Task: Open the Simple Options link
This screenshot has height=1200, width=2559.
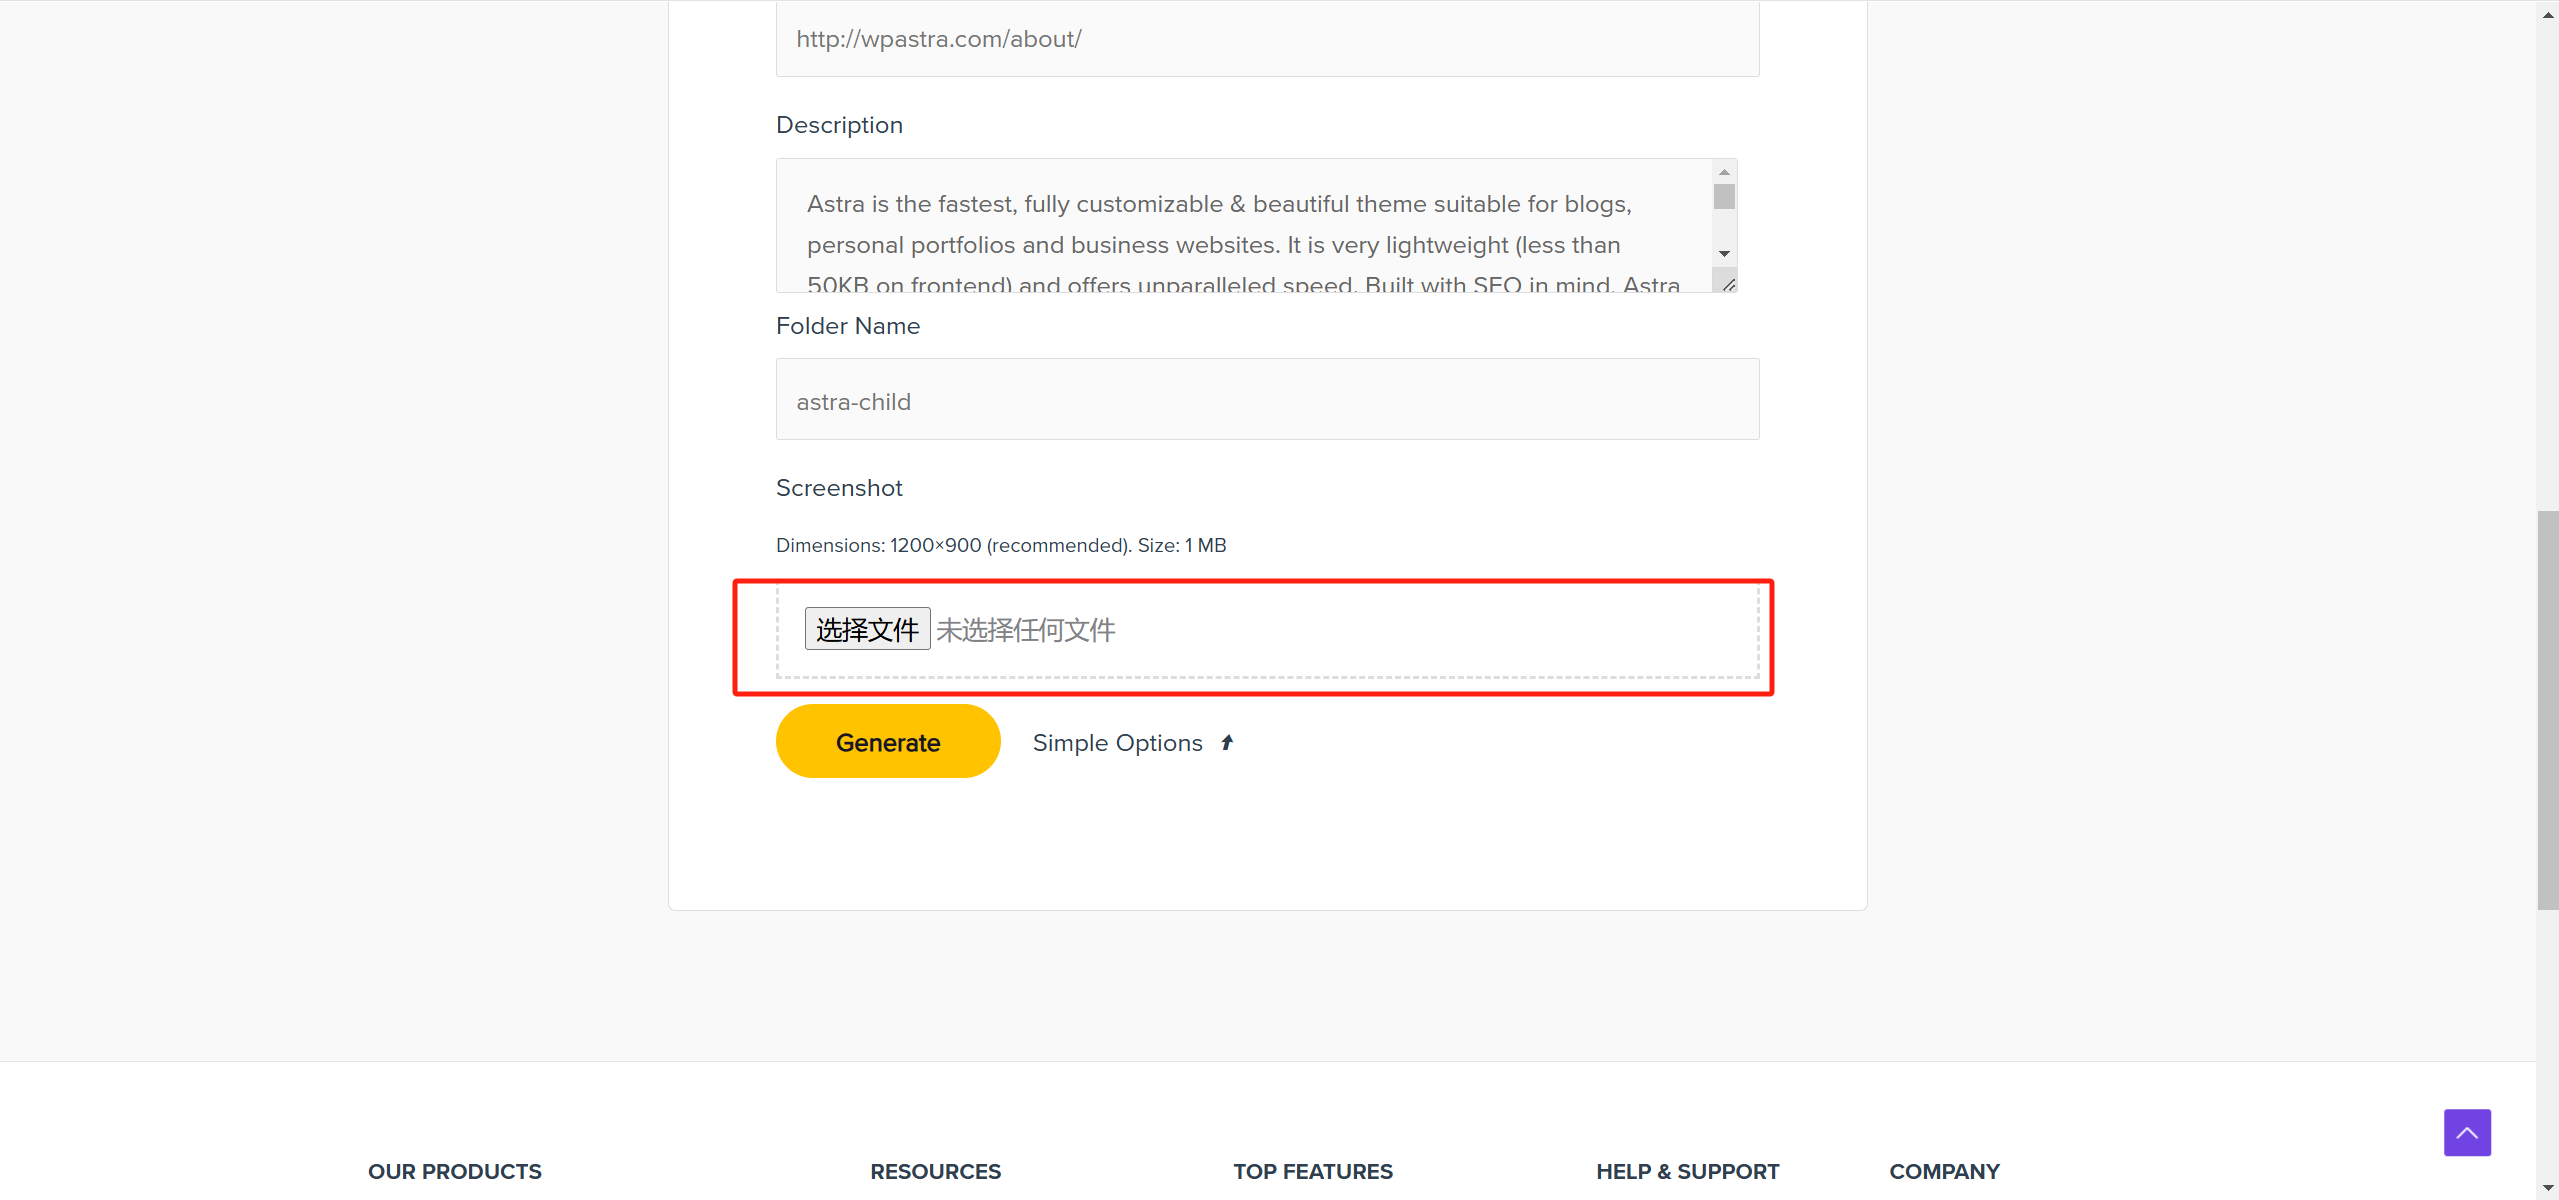Action: tap(1116, 742)
